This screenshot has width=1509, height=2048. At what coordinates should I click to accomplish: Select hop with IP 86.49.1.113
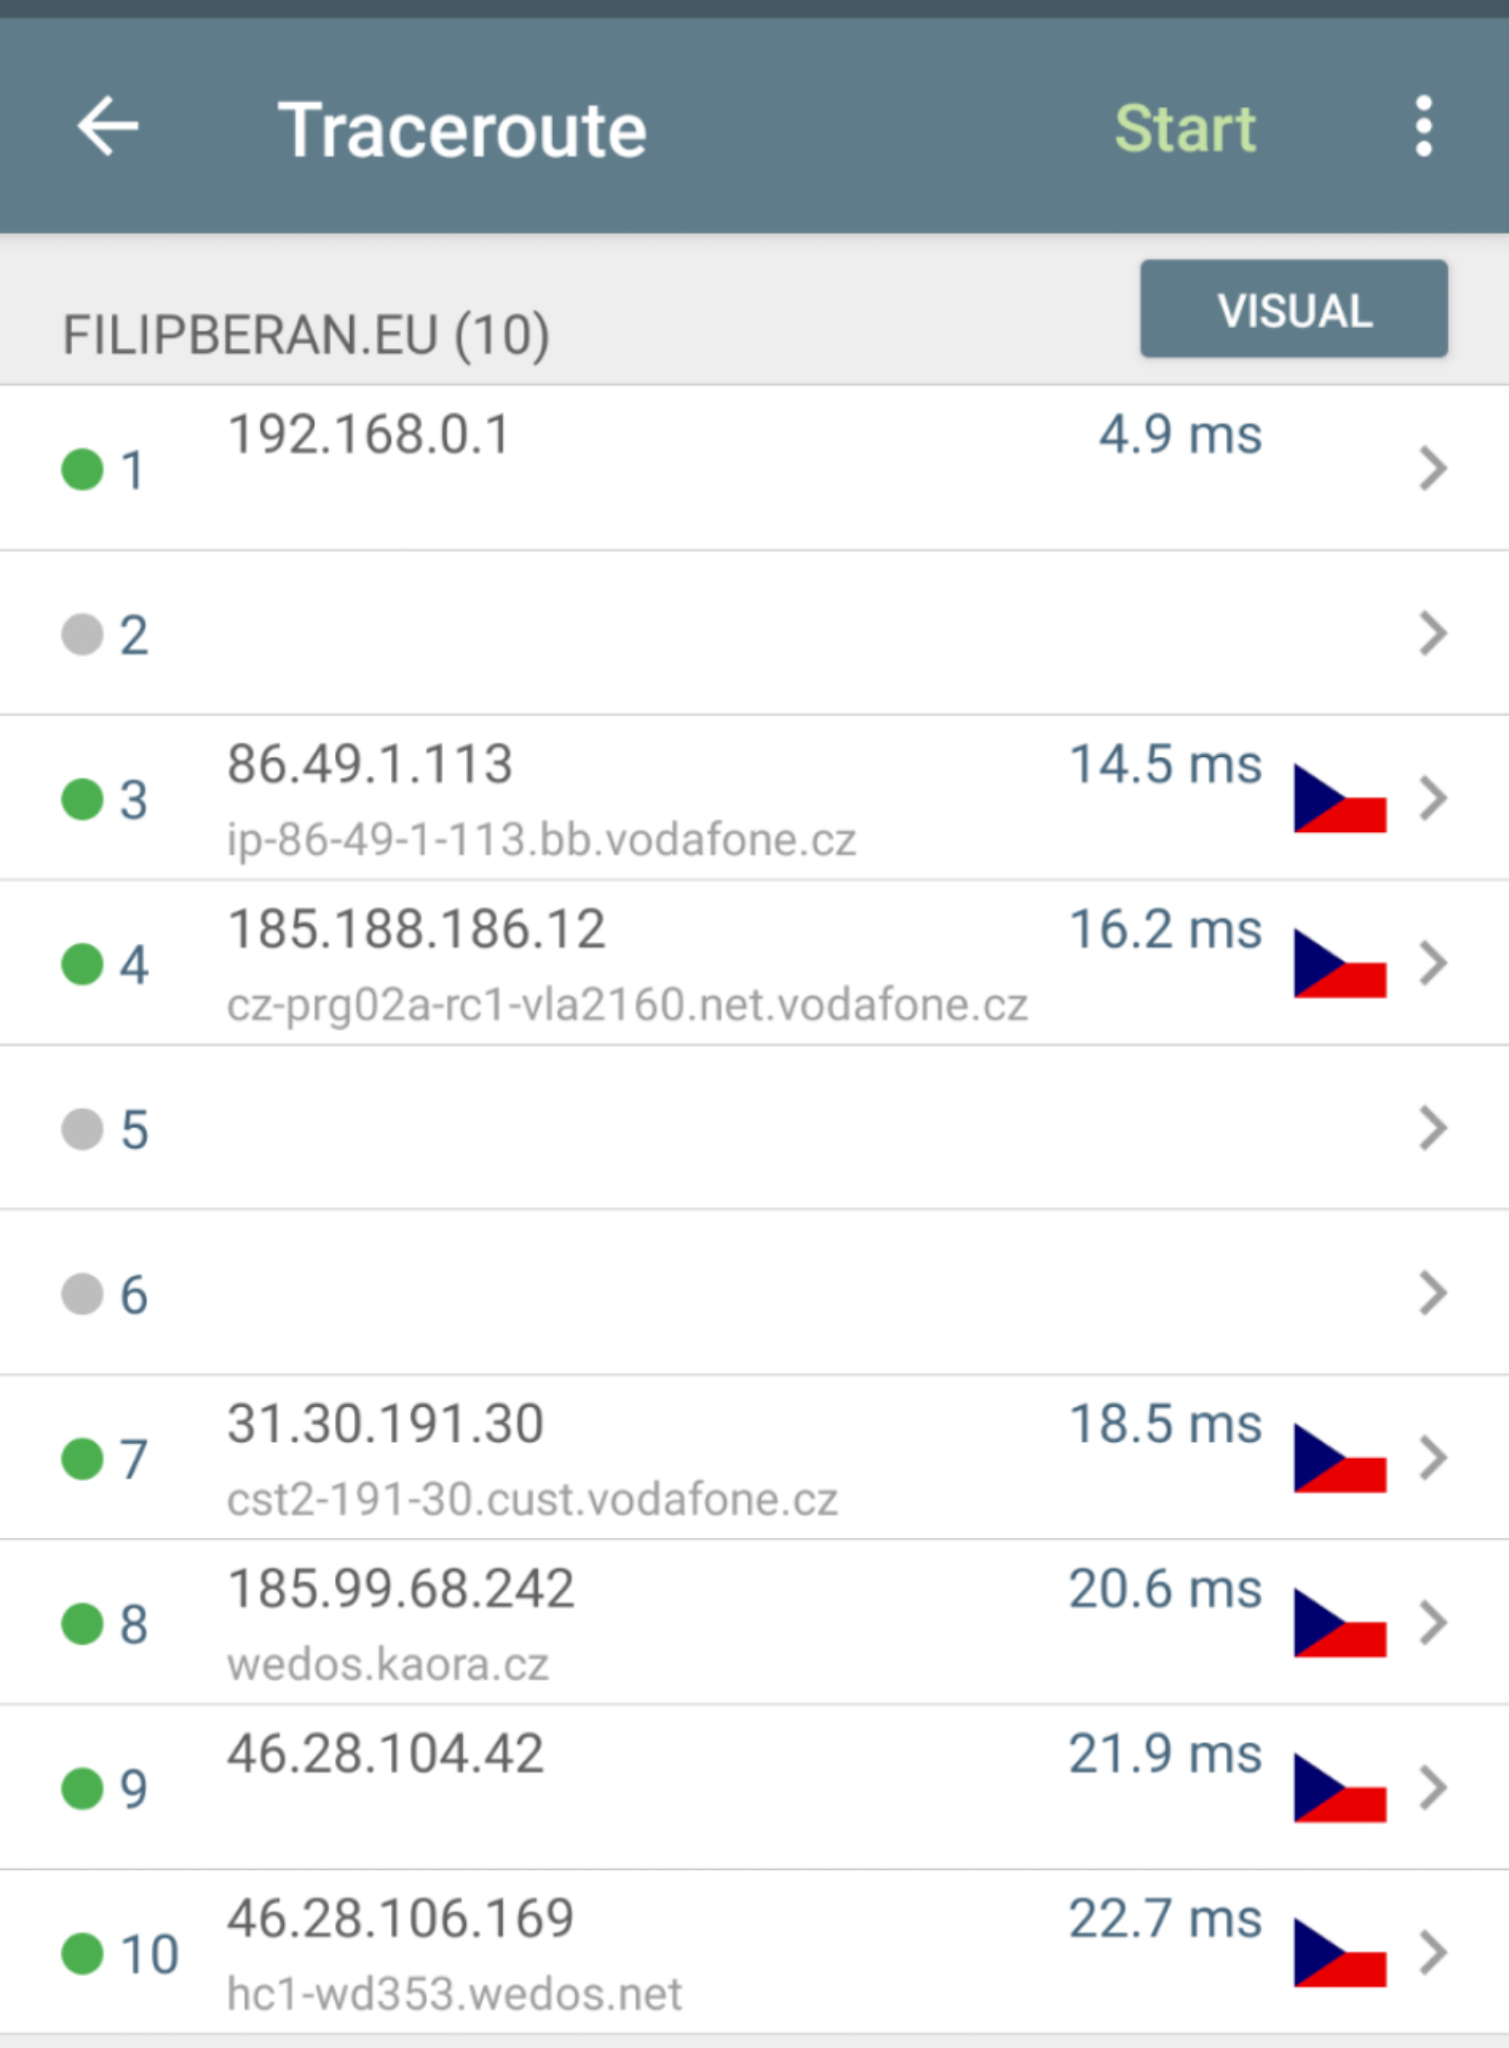(x=369, y=765)
